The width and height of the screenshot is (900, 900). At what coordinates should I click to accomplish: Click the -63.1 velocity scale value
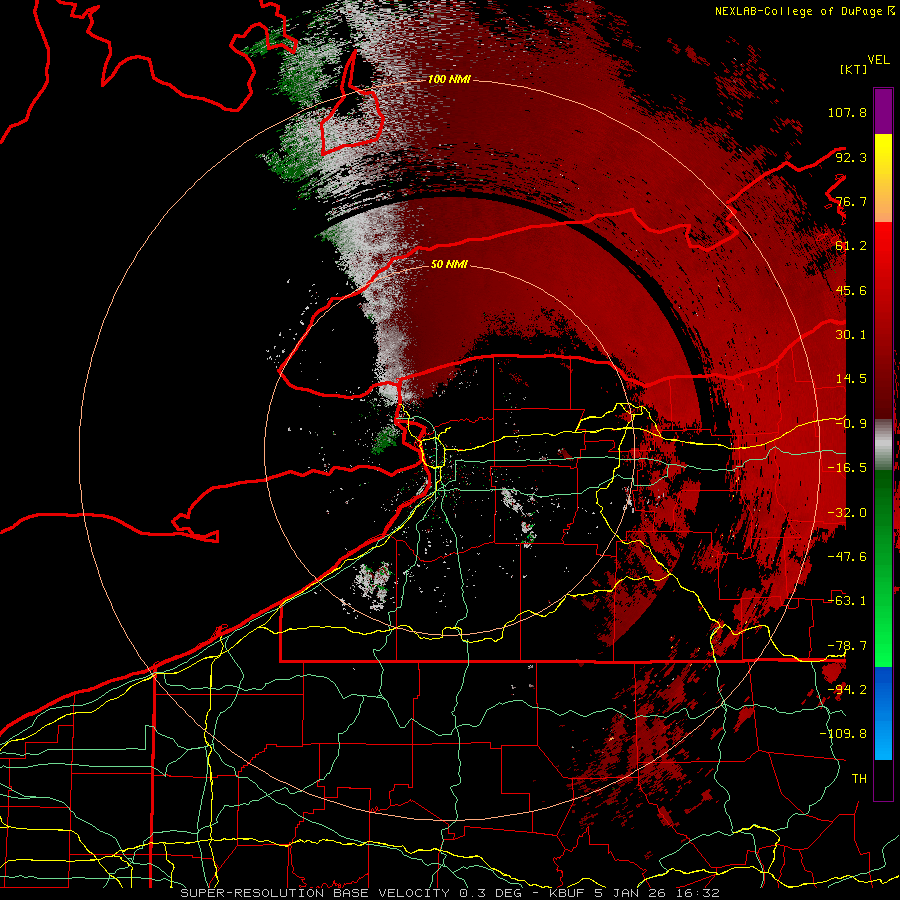tap(847, 601)
